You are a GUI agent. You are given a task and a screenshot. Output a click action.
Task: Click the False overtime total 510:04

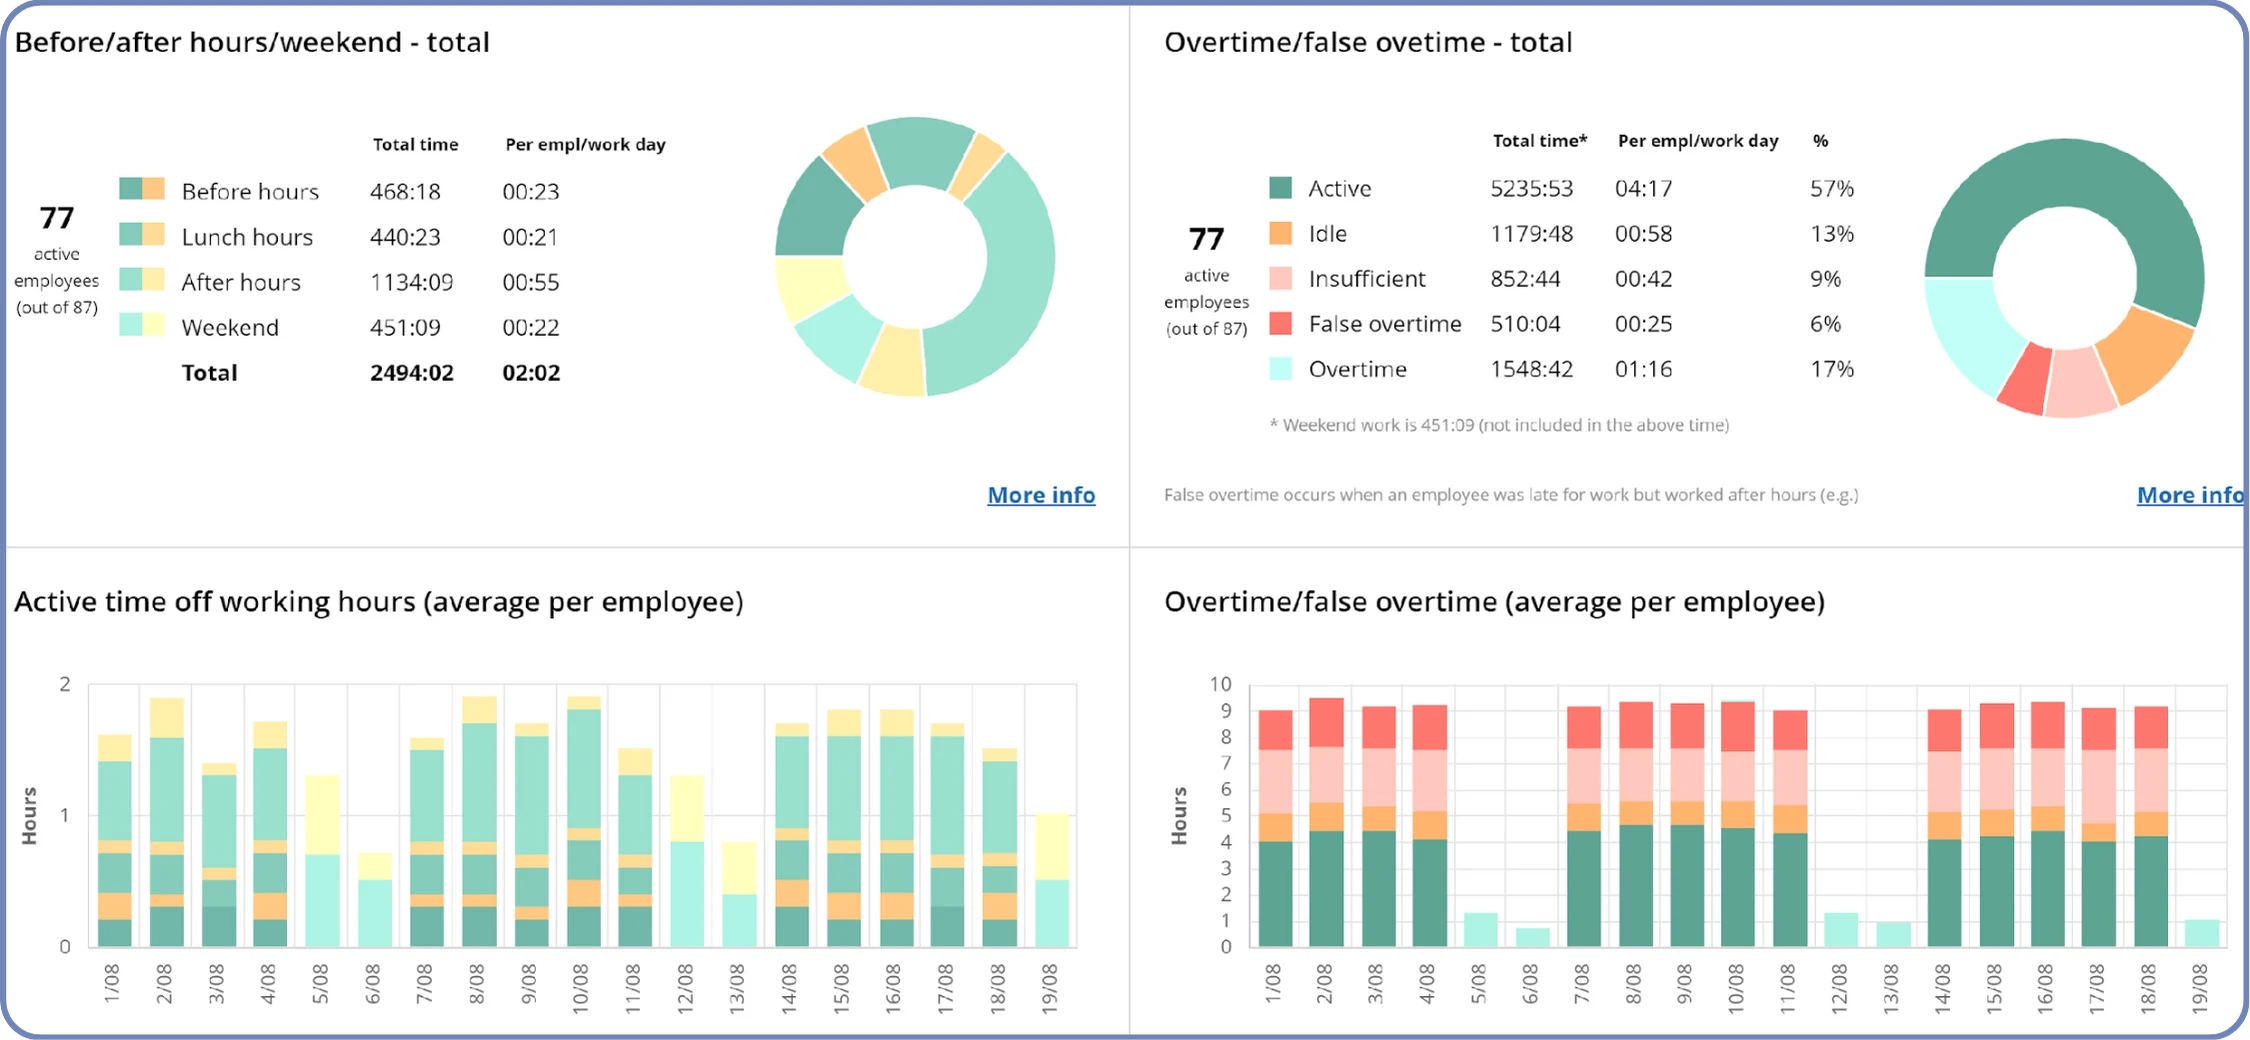pos(1525,323)
